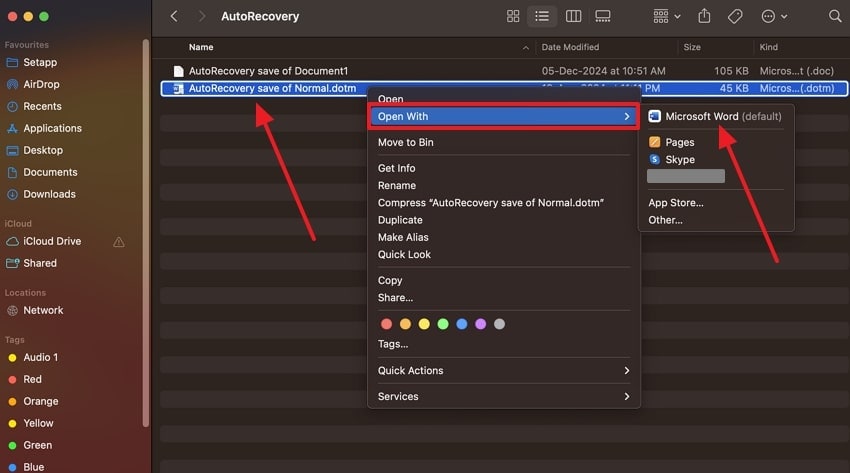Sort by Name column header
This screenshot has width=850, height=473.
pos(201,47)
